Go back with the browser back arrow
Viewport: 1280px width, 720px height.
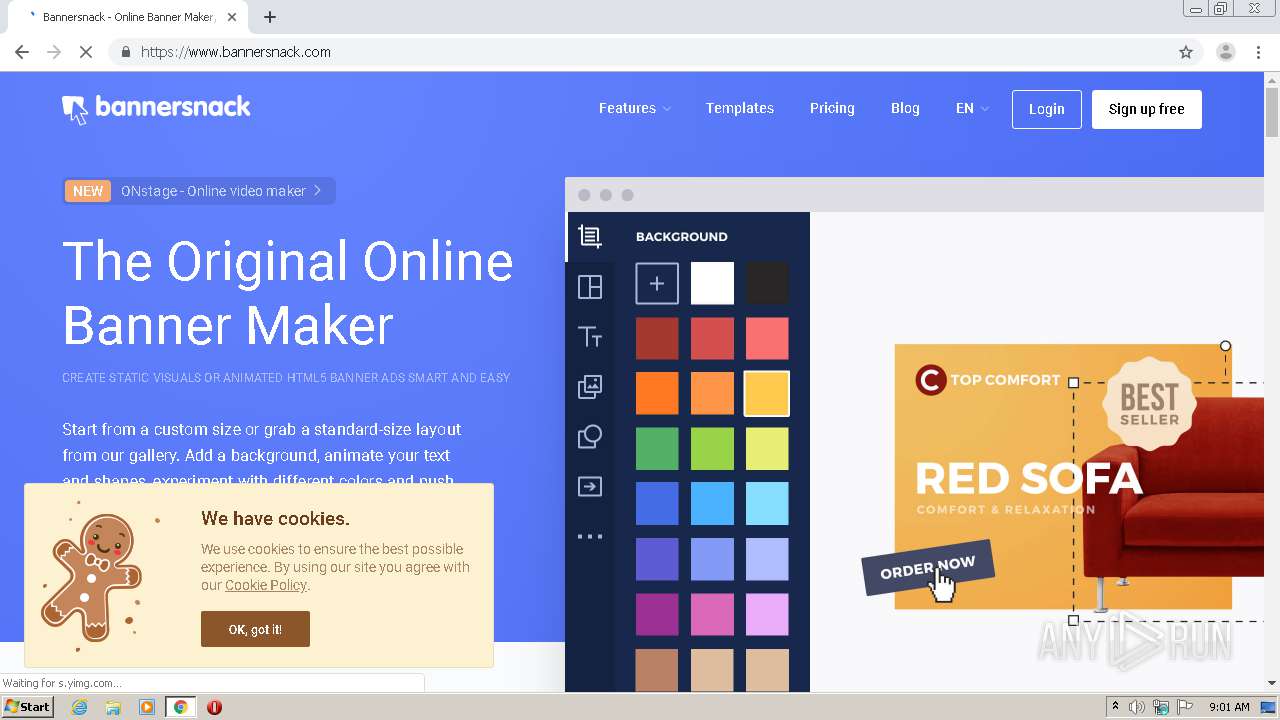coord(22,52)
